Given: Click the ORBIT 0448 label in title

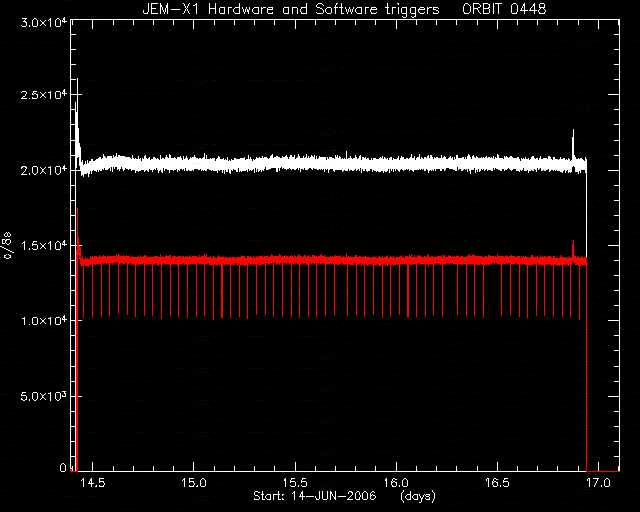Looking at the screenshot, I should (504, 9).
